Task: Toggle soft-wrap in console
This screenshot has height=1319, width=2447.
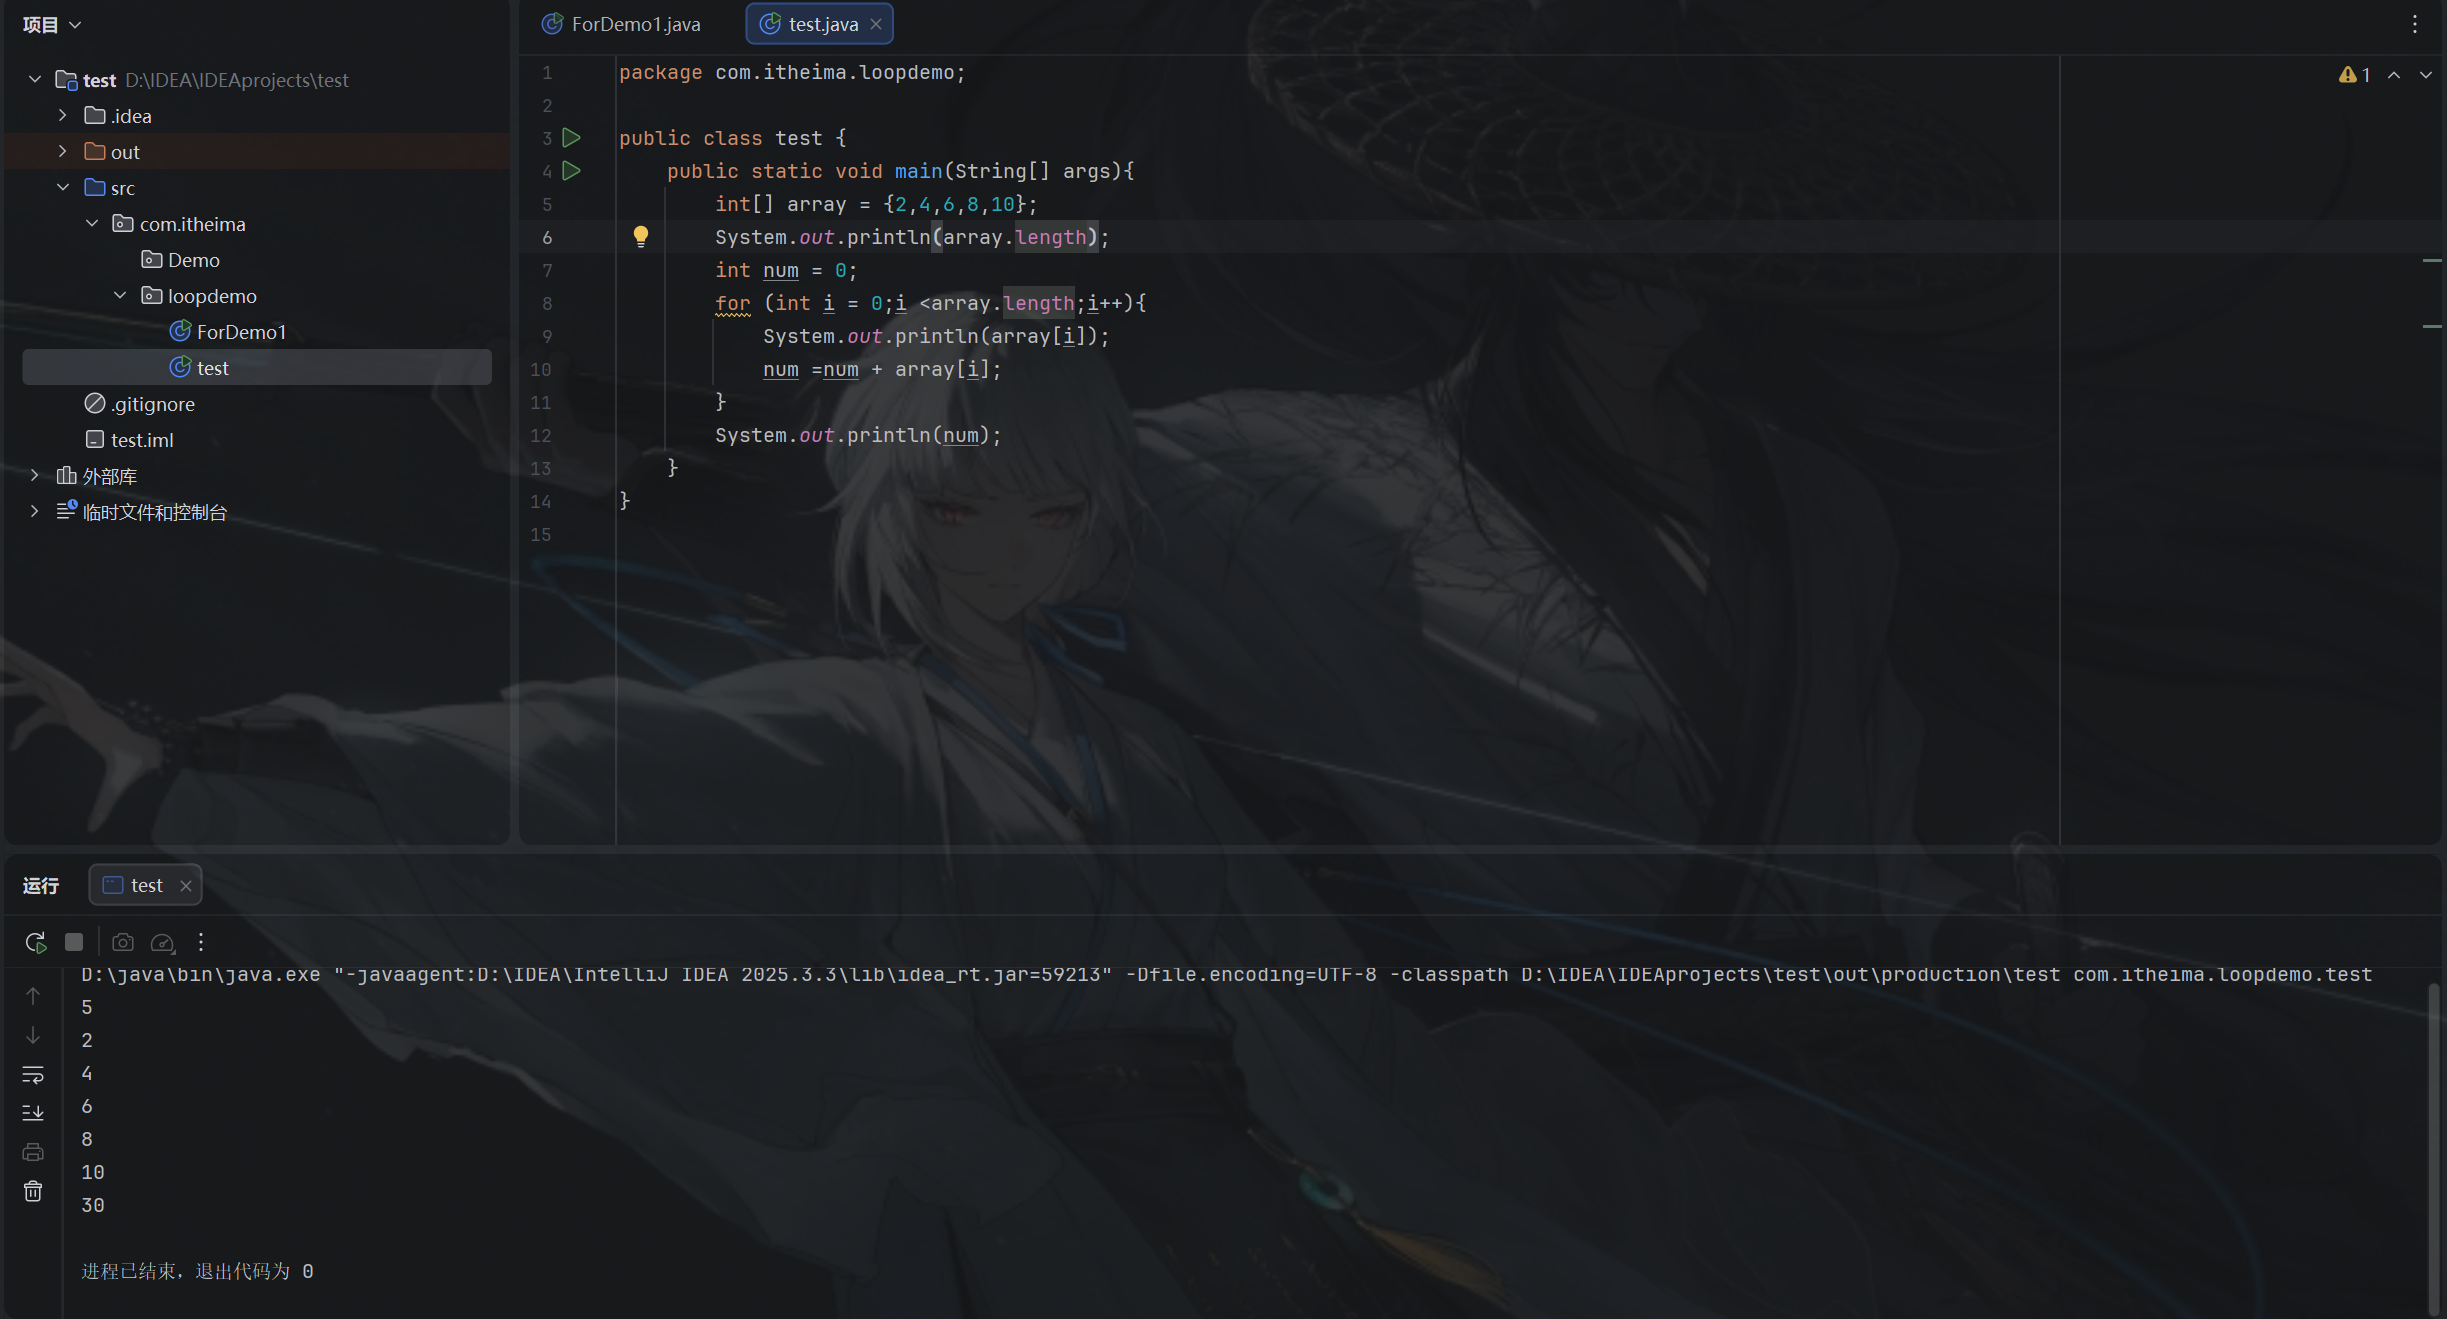Action: pyautogui.click(x=33, y=1074)
